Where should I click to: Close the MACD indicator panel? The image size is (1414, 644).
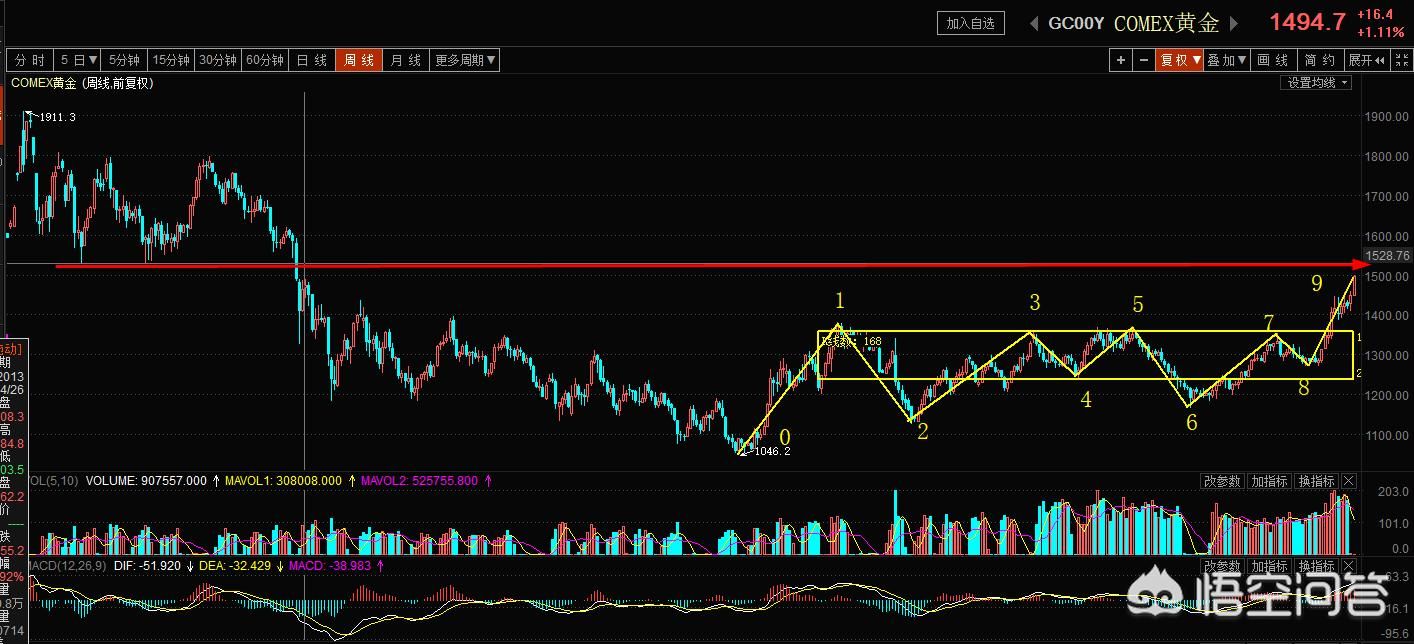click(x=1349, y=566)
